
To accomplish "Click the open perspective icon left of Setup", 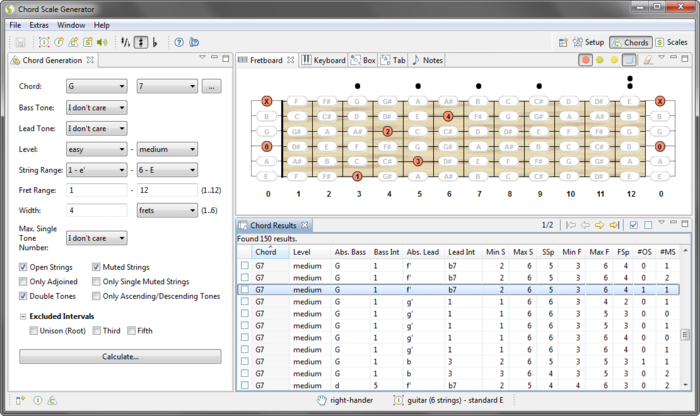I will click(563, 42).
